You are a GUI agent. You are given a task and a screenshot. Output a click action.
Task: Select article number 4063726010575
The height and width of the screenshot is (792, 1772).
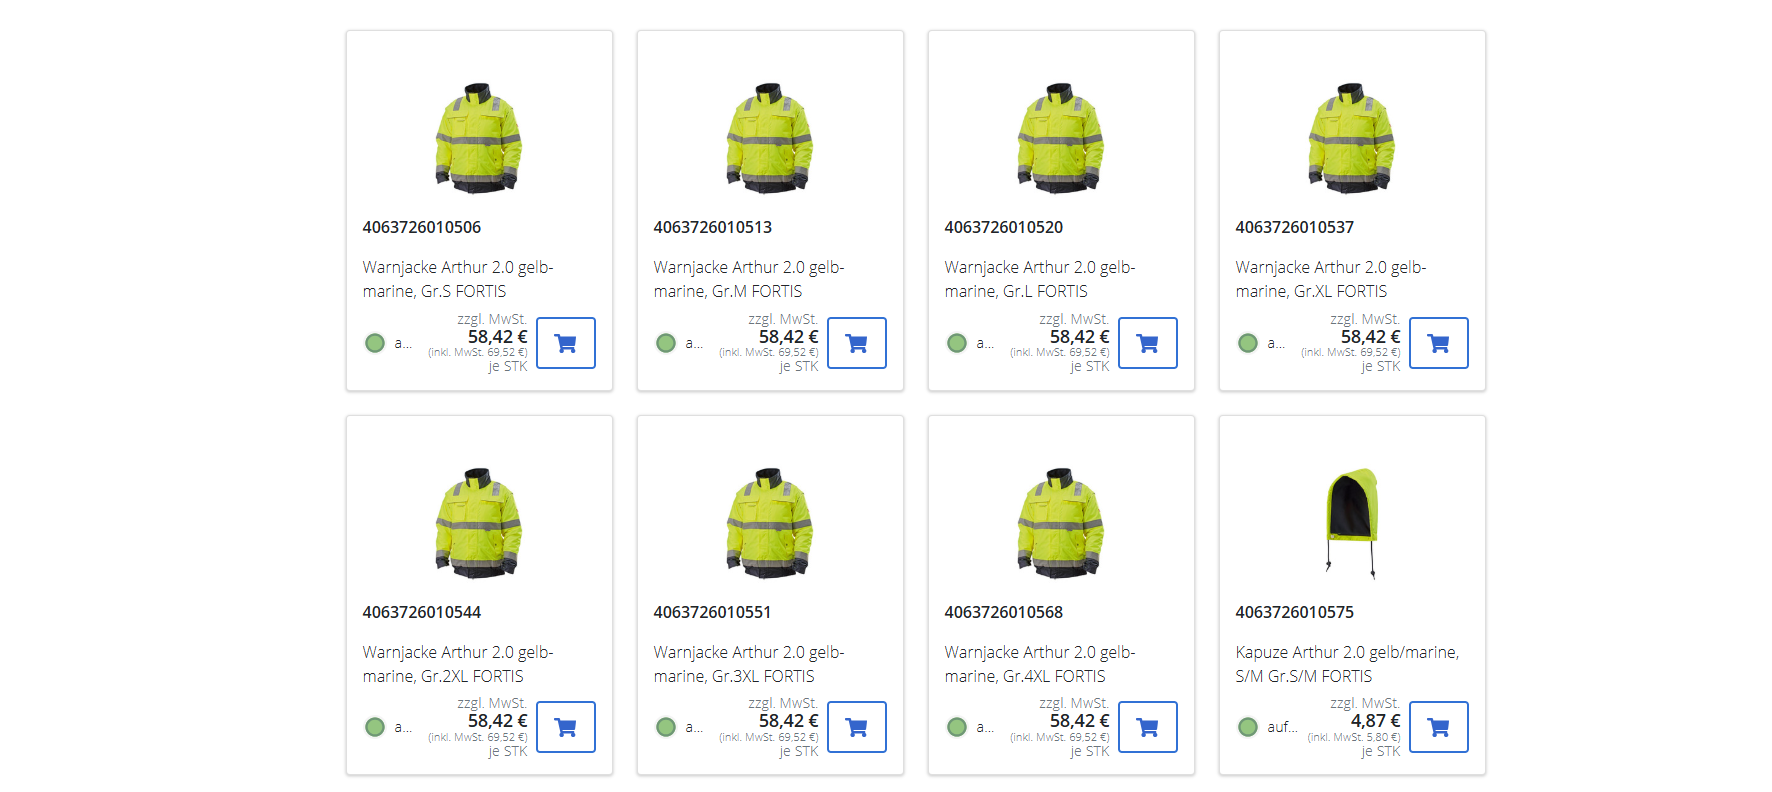pos(1295,612)
